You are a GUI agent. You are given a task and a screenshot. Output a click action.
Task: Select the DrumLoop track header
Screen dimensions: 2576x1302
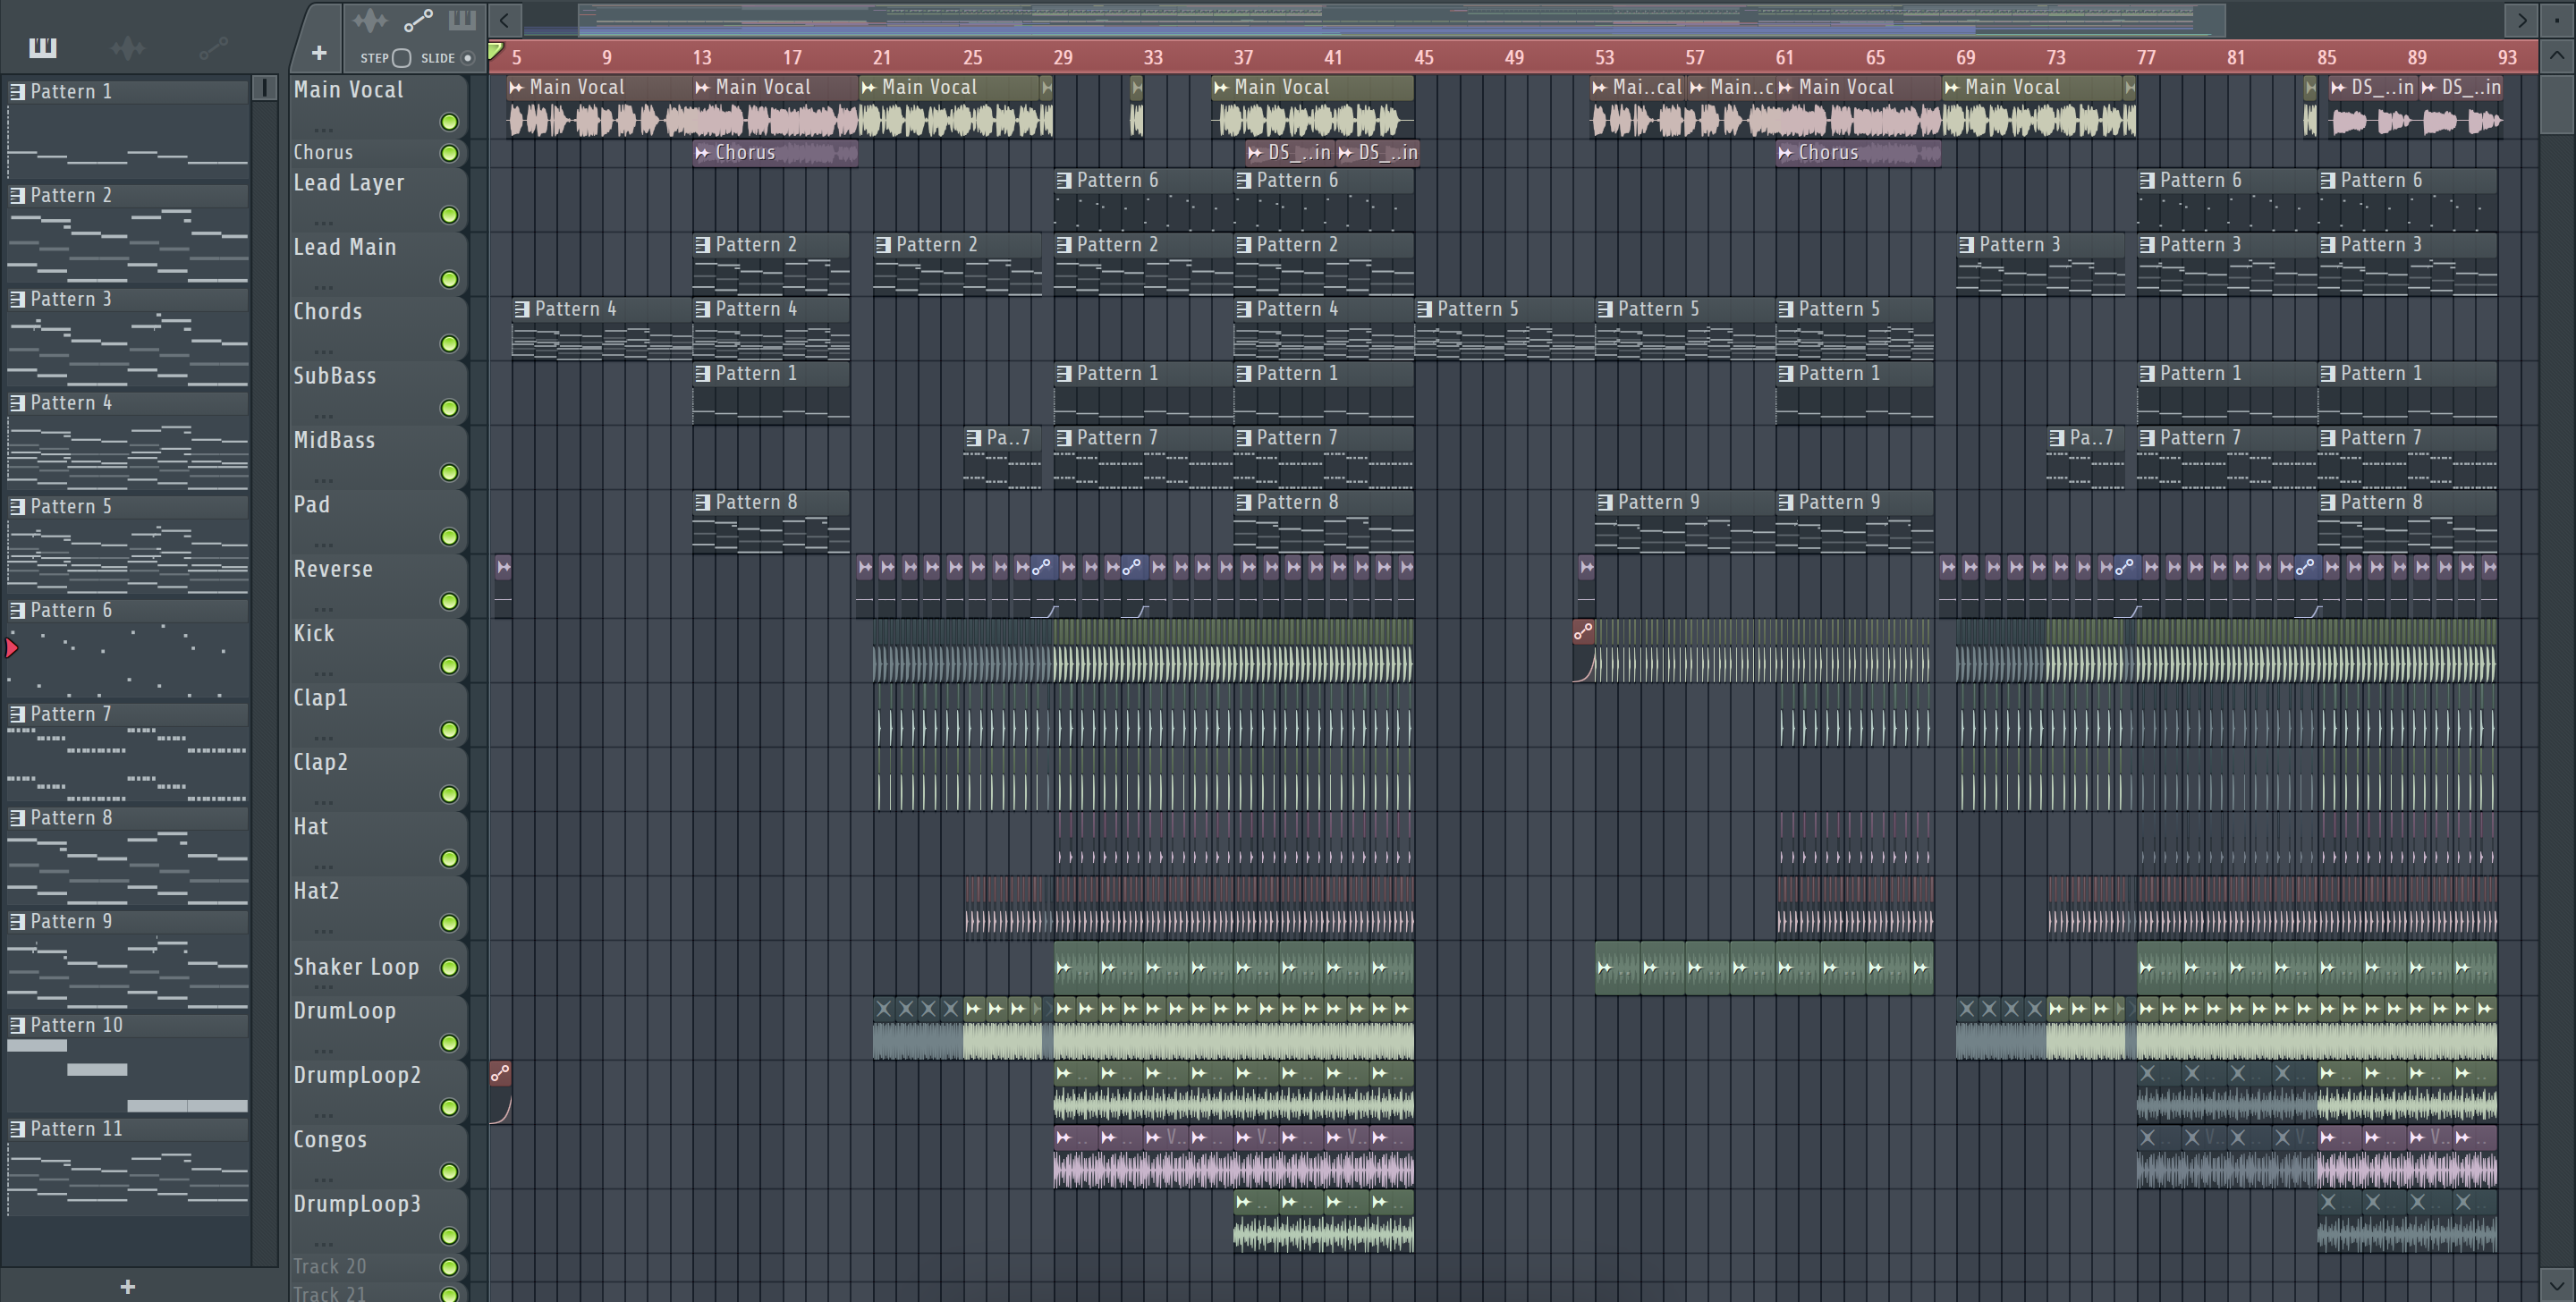click(378, 1028)
